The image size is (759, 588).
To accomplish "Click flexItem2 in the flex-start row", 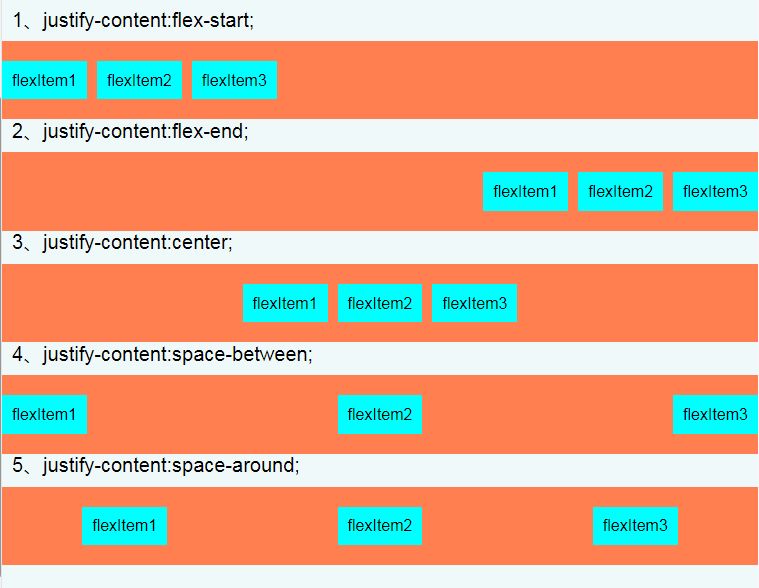I will [x=139, y=80].
